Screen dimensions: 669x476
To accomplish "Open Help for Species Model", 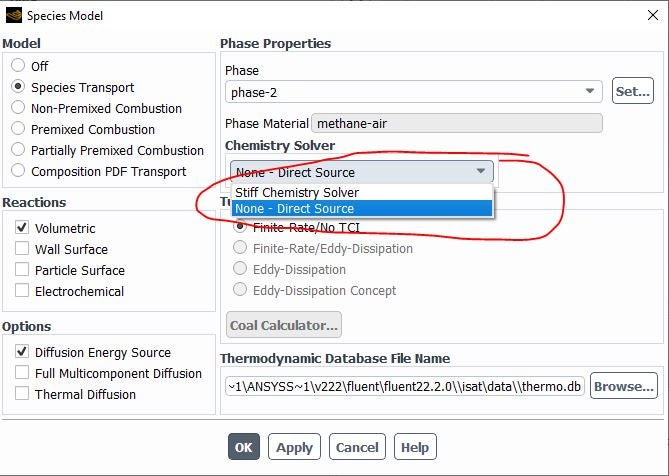I will [415, 447].
